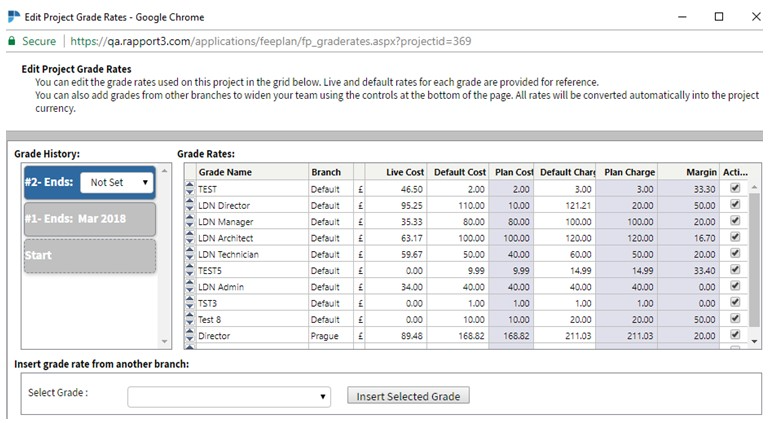Click the reorder arrows for LDN Director row

coord(190,205)
